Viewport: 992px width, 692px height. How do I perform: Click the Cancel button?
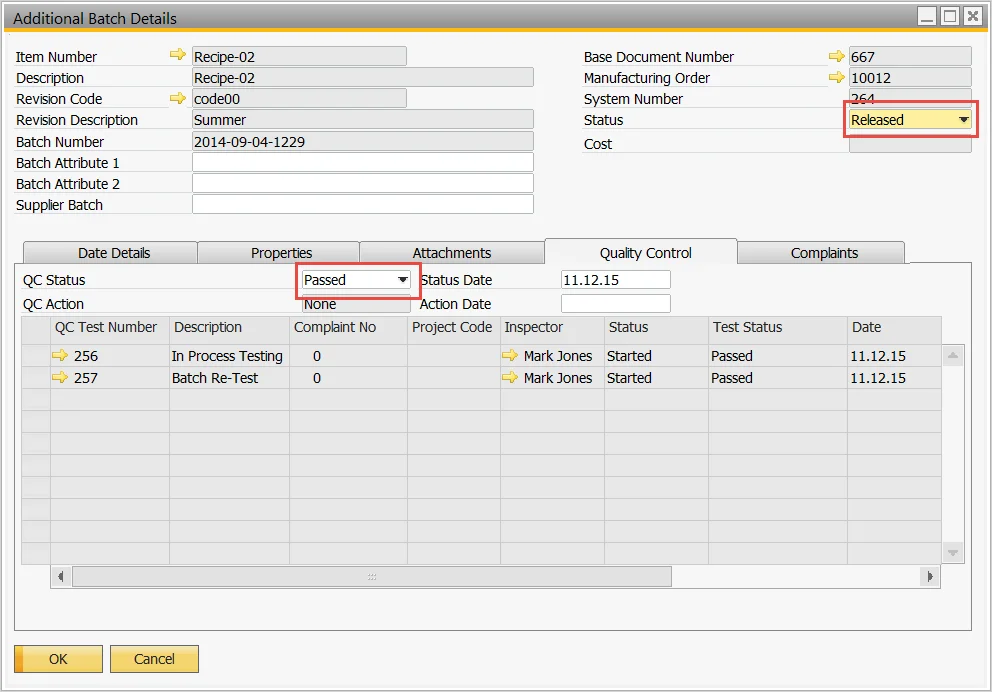pyautogui.click(x=154, y=659)
